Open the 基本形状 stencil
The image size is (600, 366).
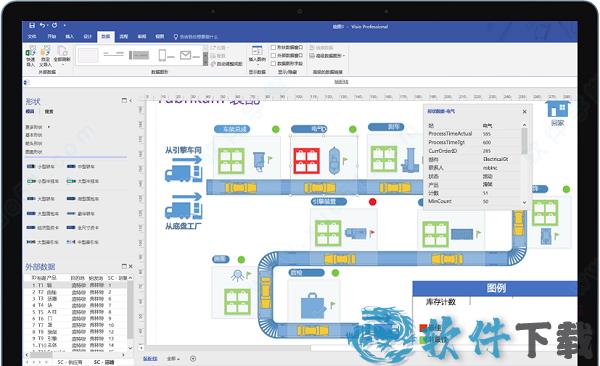[x=34, y=135]
